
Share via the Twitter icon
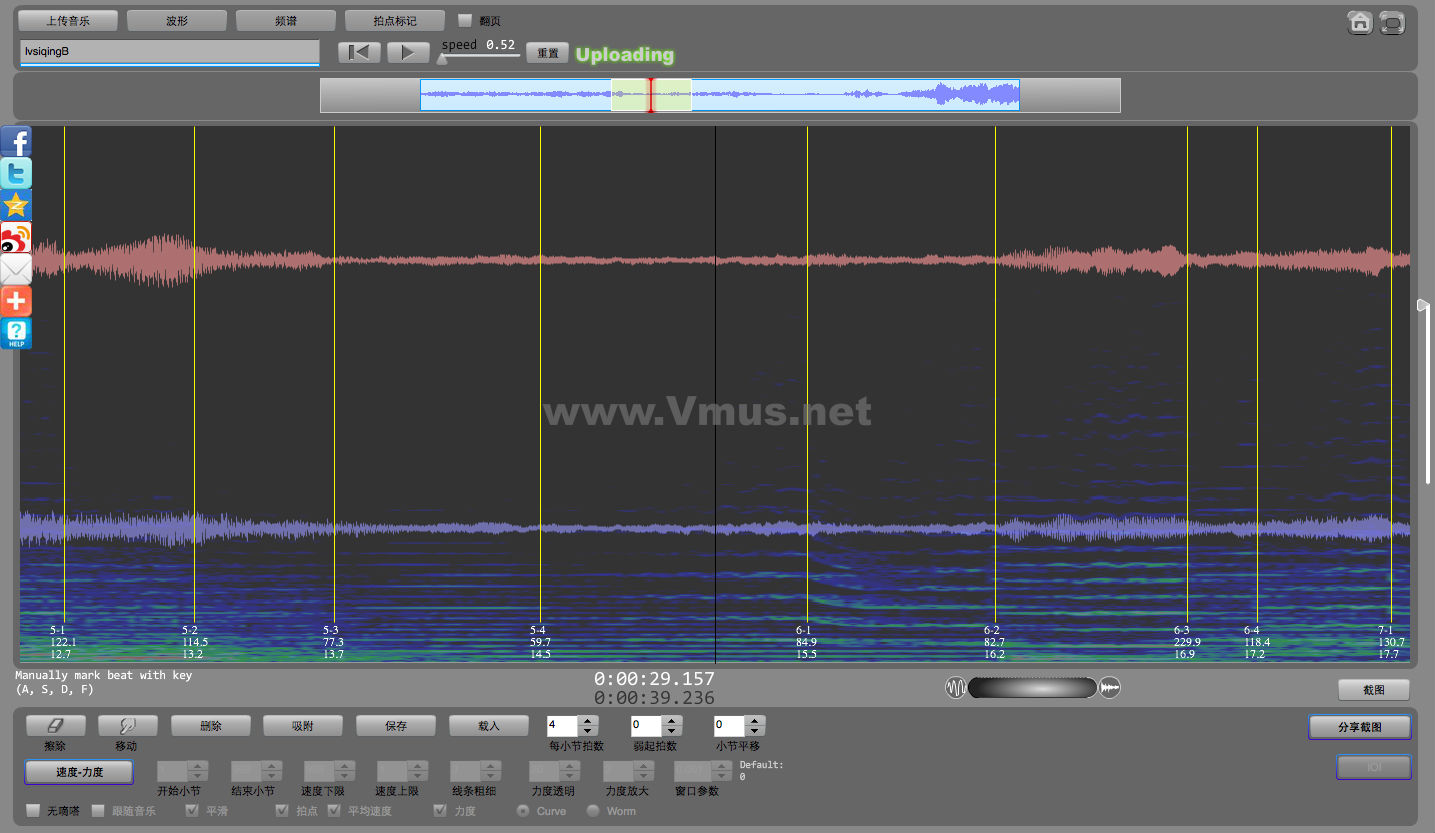click(x=16, y=173)
